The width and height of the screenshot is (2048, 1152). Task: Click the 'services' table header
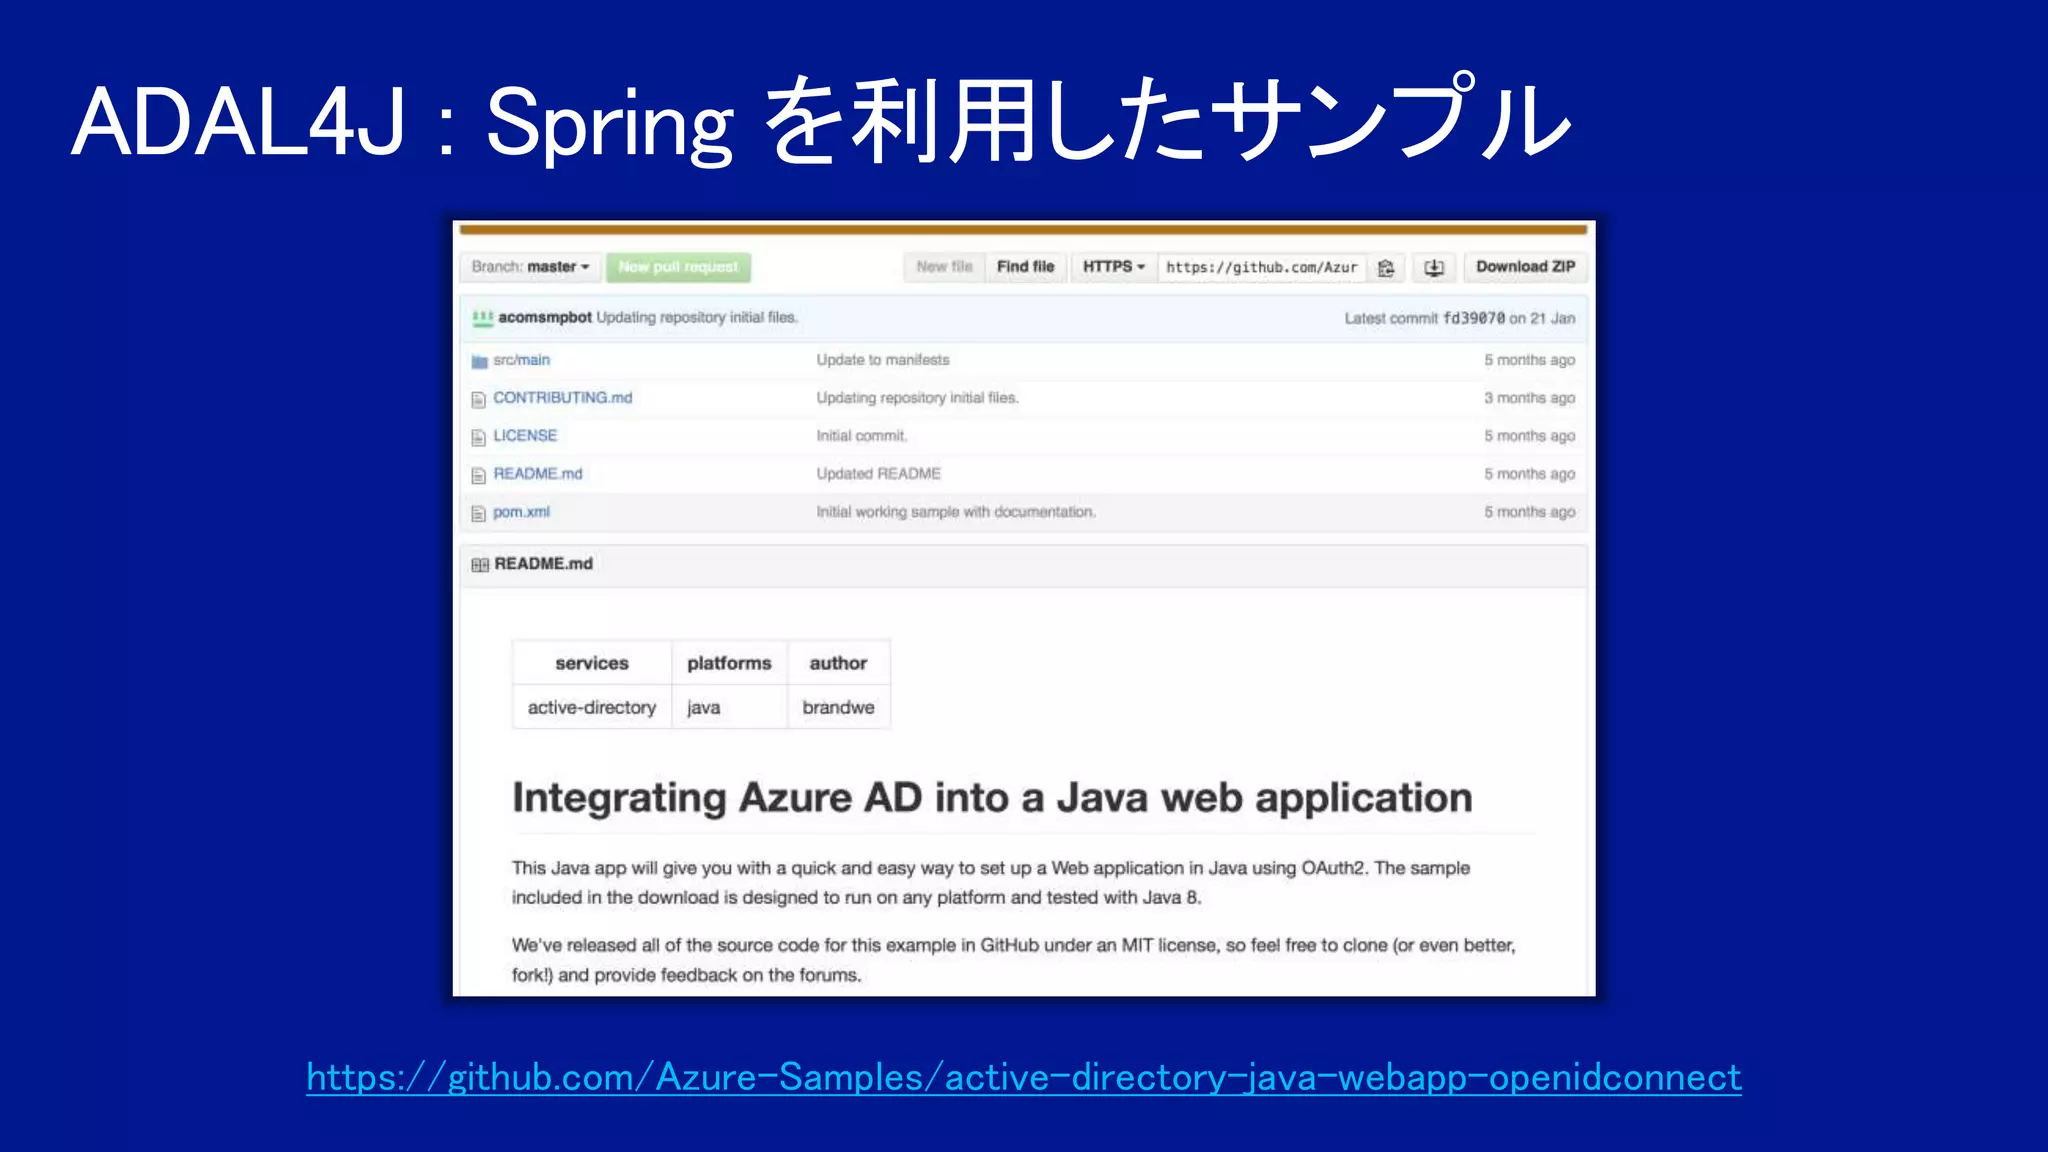point(592,663)
